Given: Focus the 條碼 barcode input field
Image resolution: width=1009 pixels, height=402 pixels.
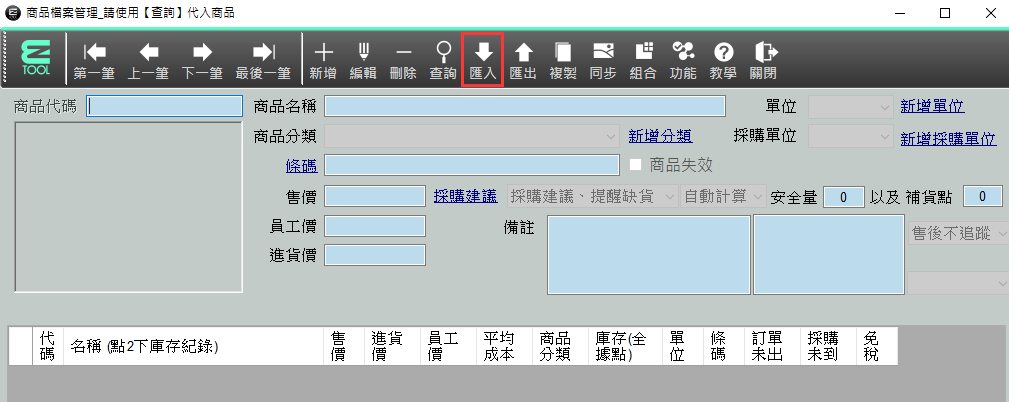Looking at the screenshot, I should point(472,165).
